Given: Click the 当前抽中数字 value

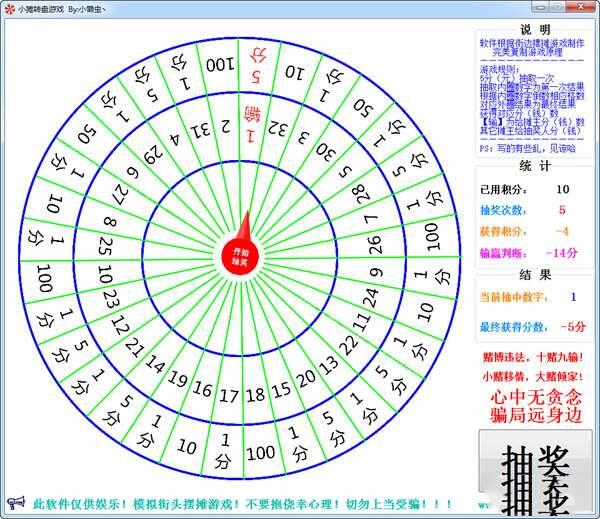Looking at the screenshot, I should [x=573, y=297].
